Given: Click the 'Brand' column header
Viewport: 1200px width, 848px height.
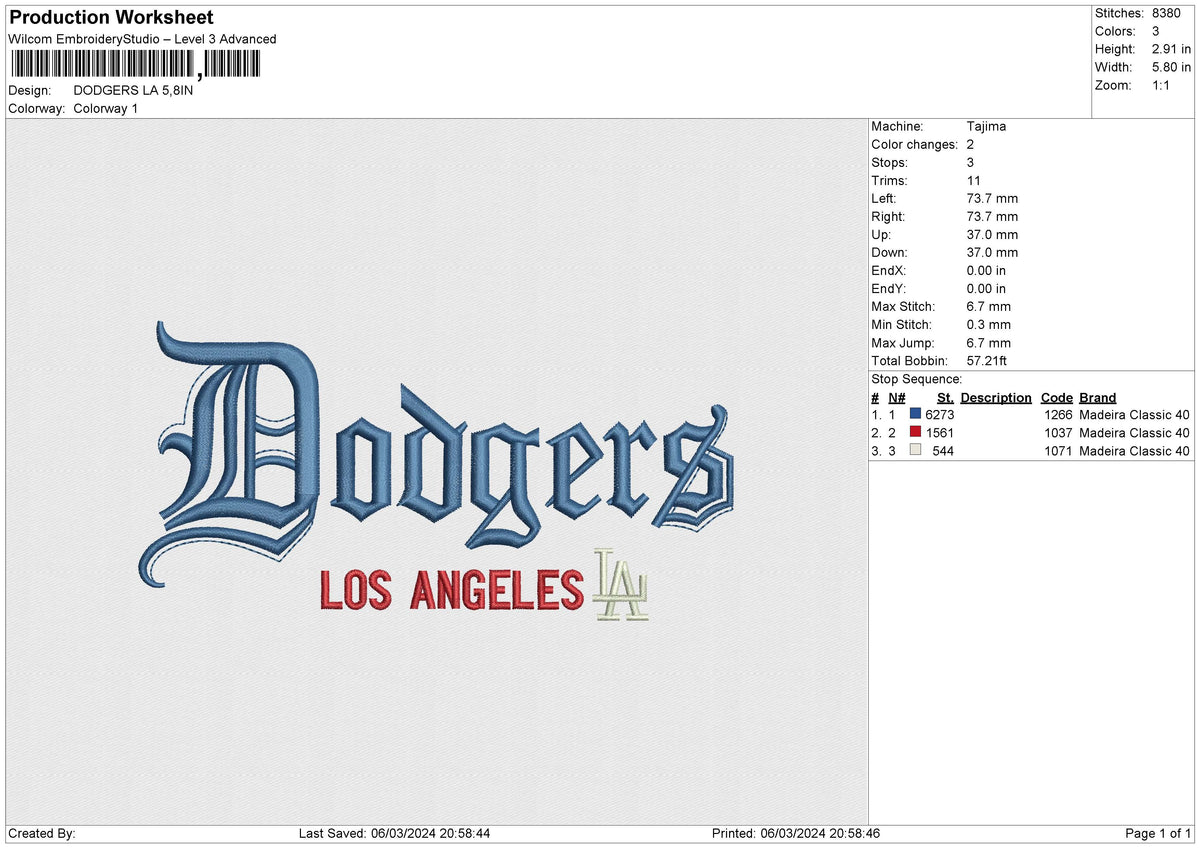Looking at the screenshot, I should point(1098,397).
